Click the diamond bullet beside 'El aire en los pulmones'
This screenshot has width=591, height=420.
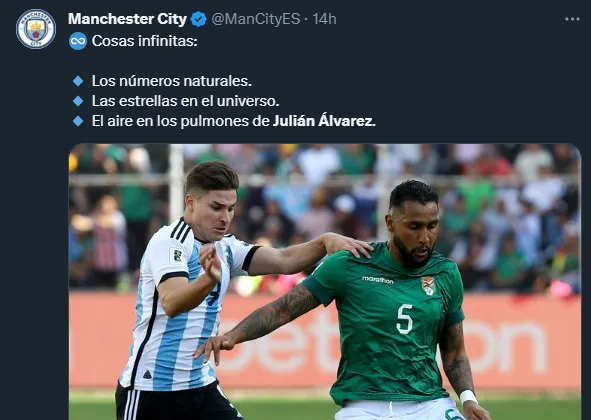tap(78, 121)
